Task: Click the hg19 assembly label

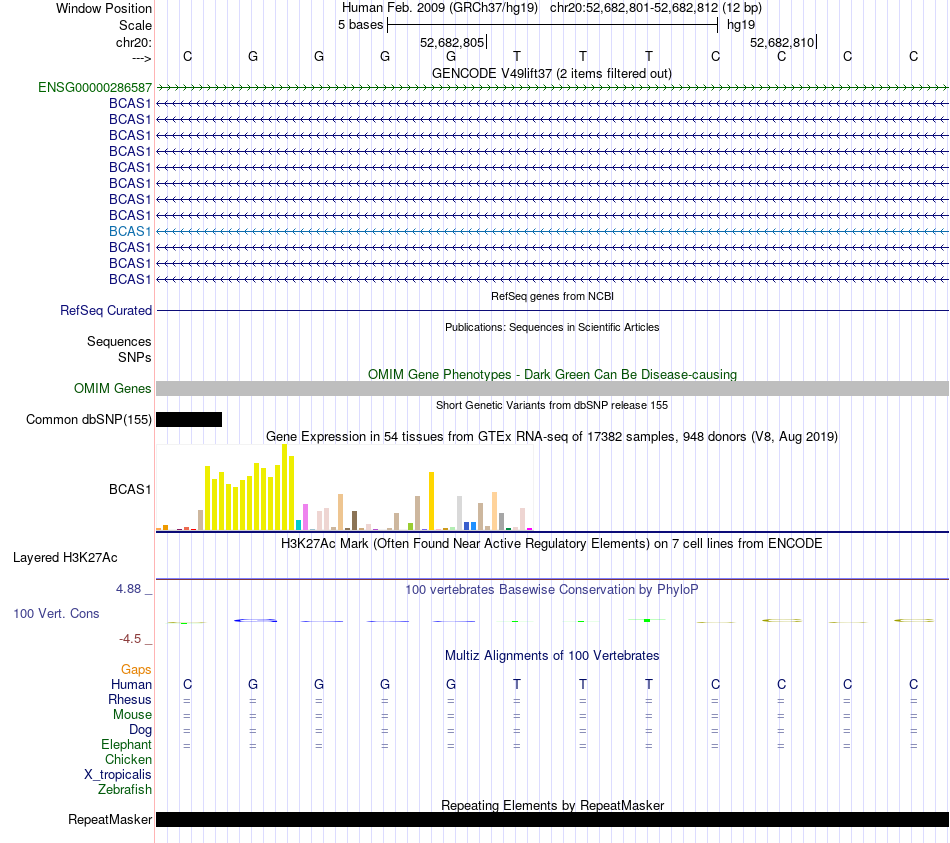Action: (x=741, y=25)
